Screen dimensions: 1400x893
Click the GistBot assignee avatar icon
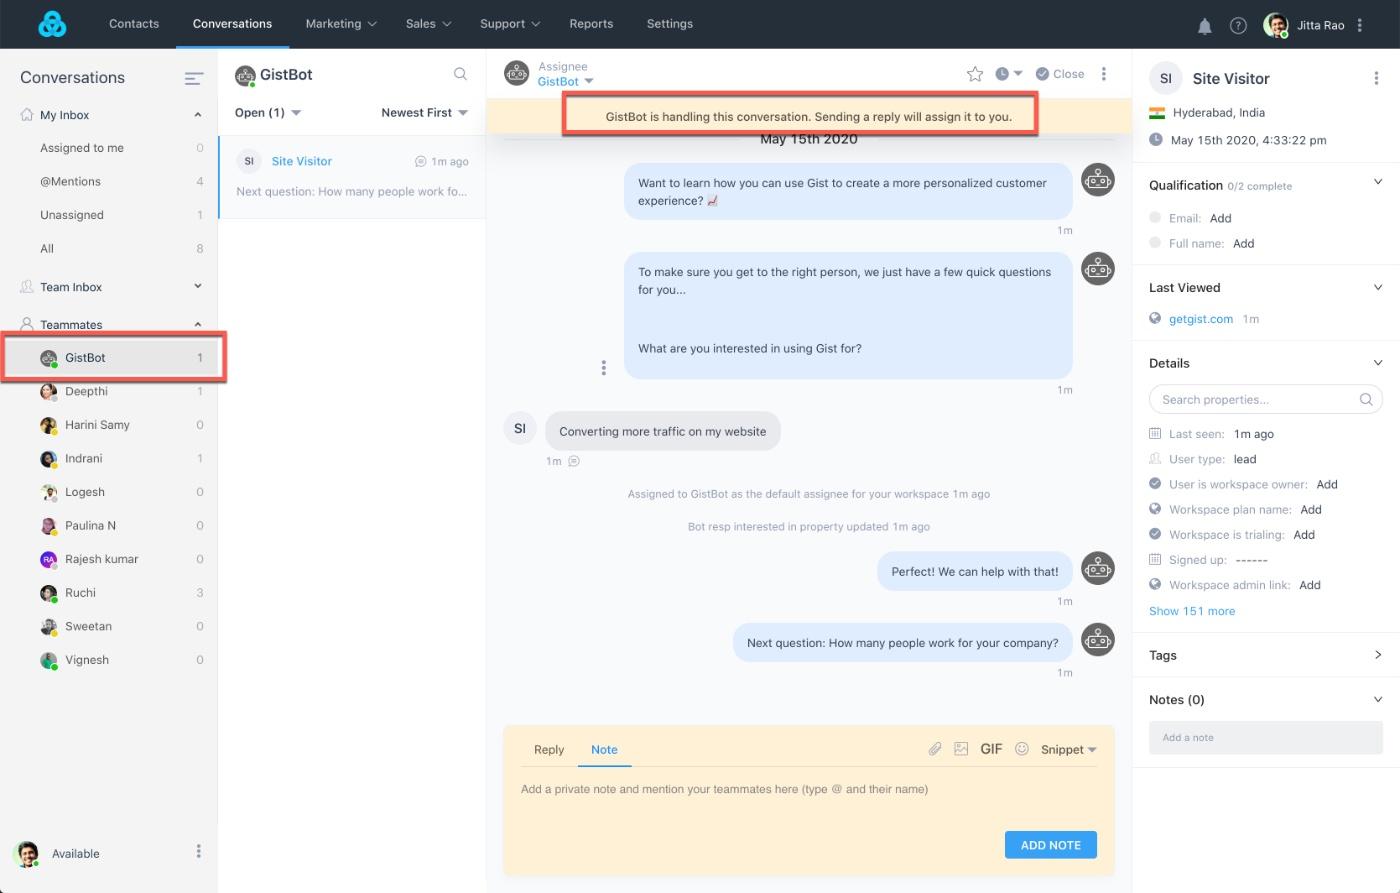click(516, 73)
